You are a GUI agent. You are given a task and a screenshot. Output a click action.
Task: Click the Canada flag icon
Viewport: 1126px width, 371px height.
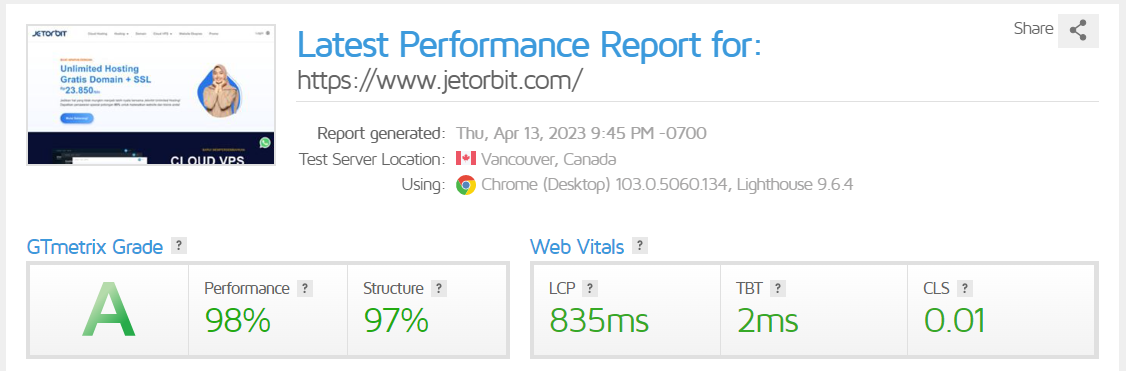(x=466, y=159)
